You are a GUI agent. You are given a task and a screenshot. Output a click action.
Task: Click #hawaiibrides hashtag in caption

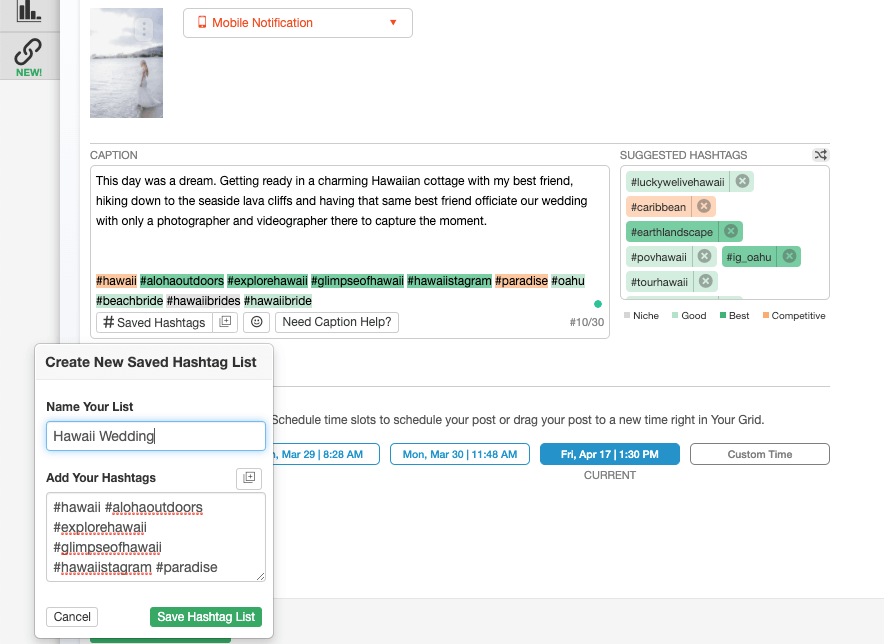[x=204, y=301]
